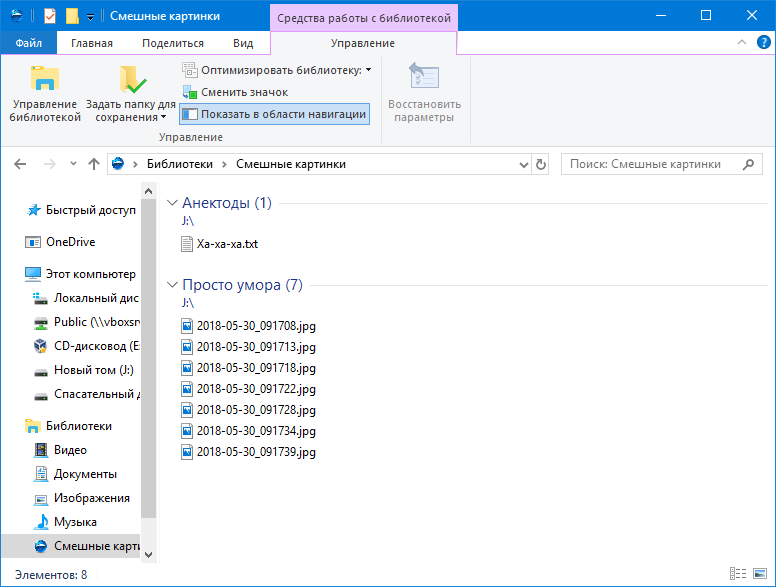Switch to the Поделиться ribbon tab
Screen dimensions: 776x587
pos(173,43)
